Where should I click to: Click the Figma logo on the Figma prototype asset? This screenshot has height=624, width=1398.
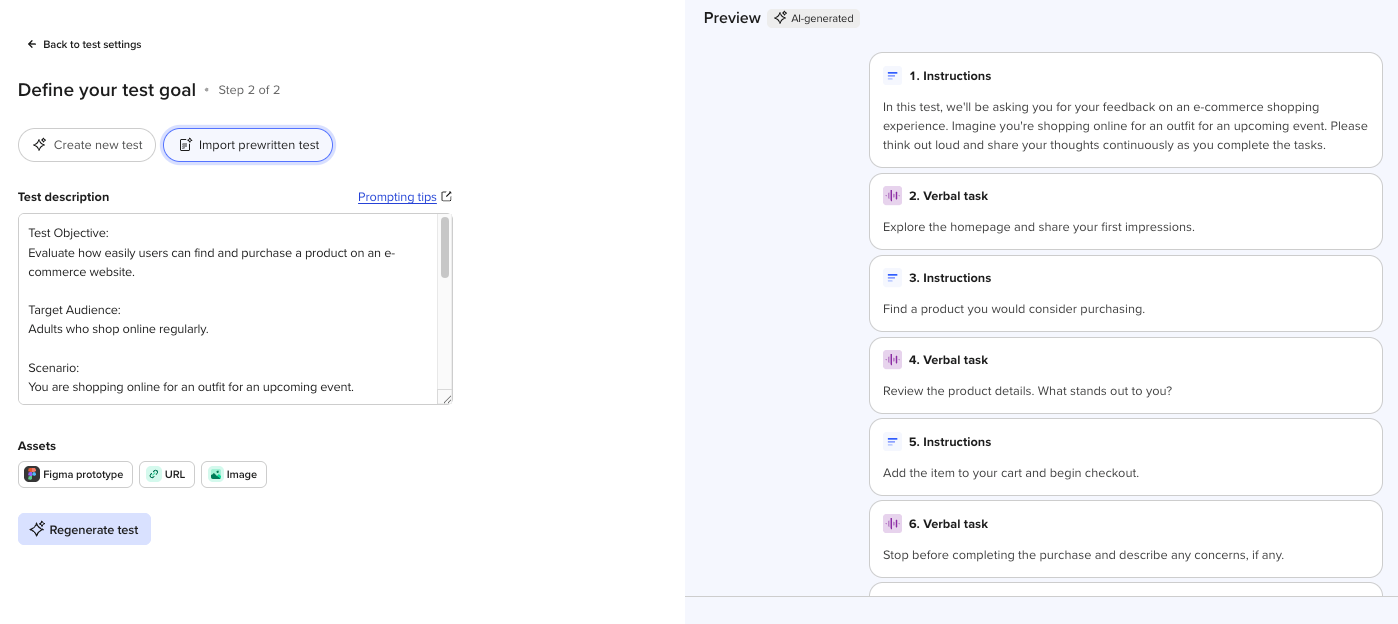(32, 474)
